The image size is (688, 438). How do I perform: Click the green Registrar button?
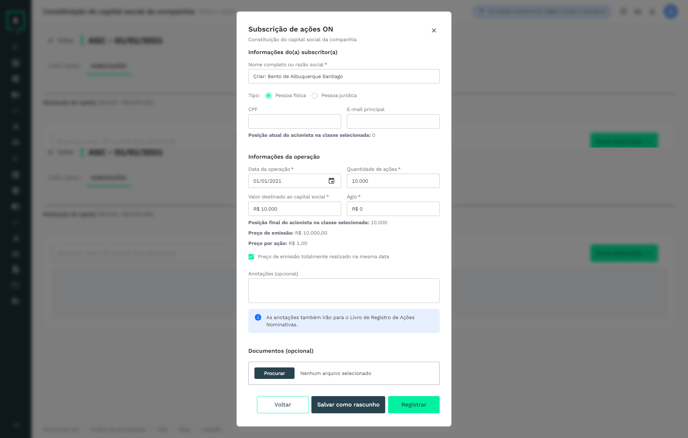(414, 405)
